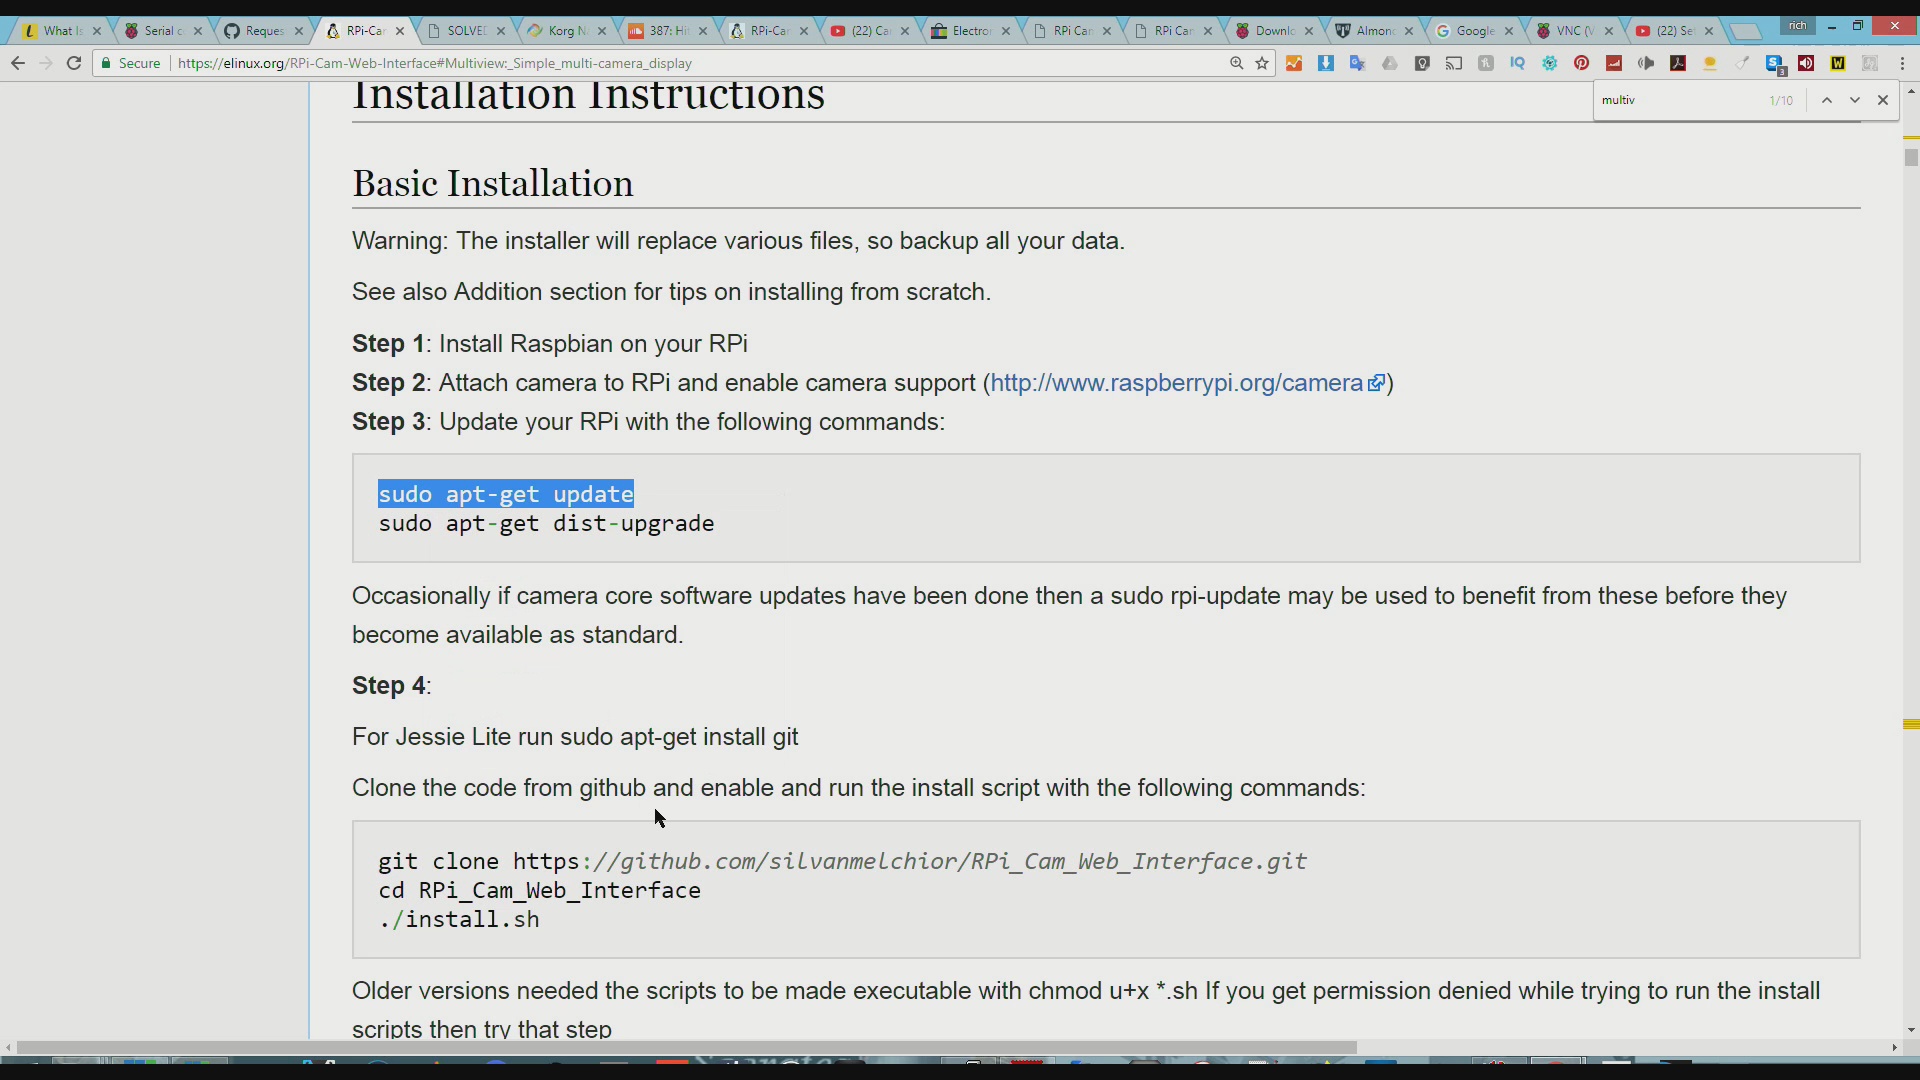
Task: Go to next find-in-page match
Action: pos(1855,100)
